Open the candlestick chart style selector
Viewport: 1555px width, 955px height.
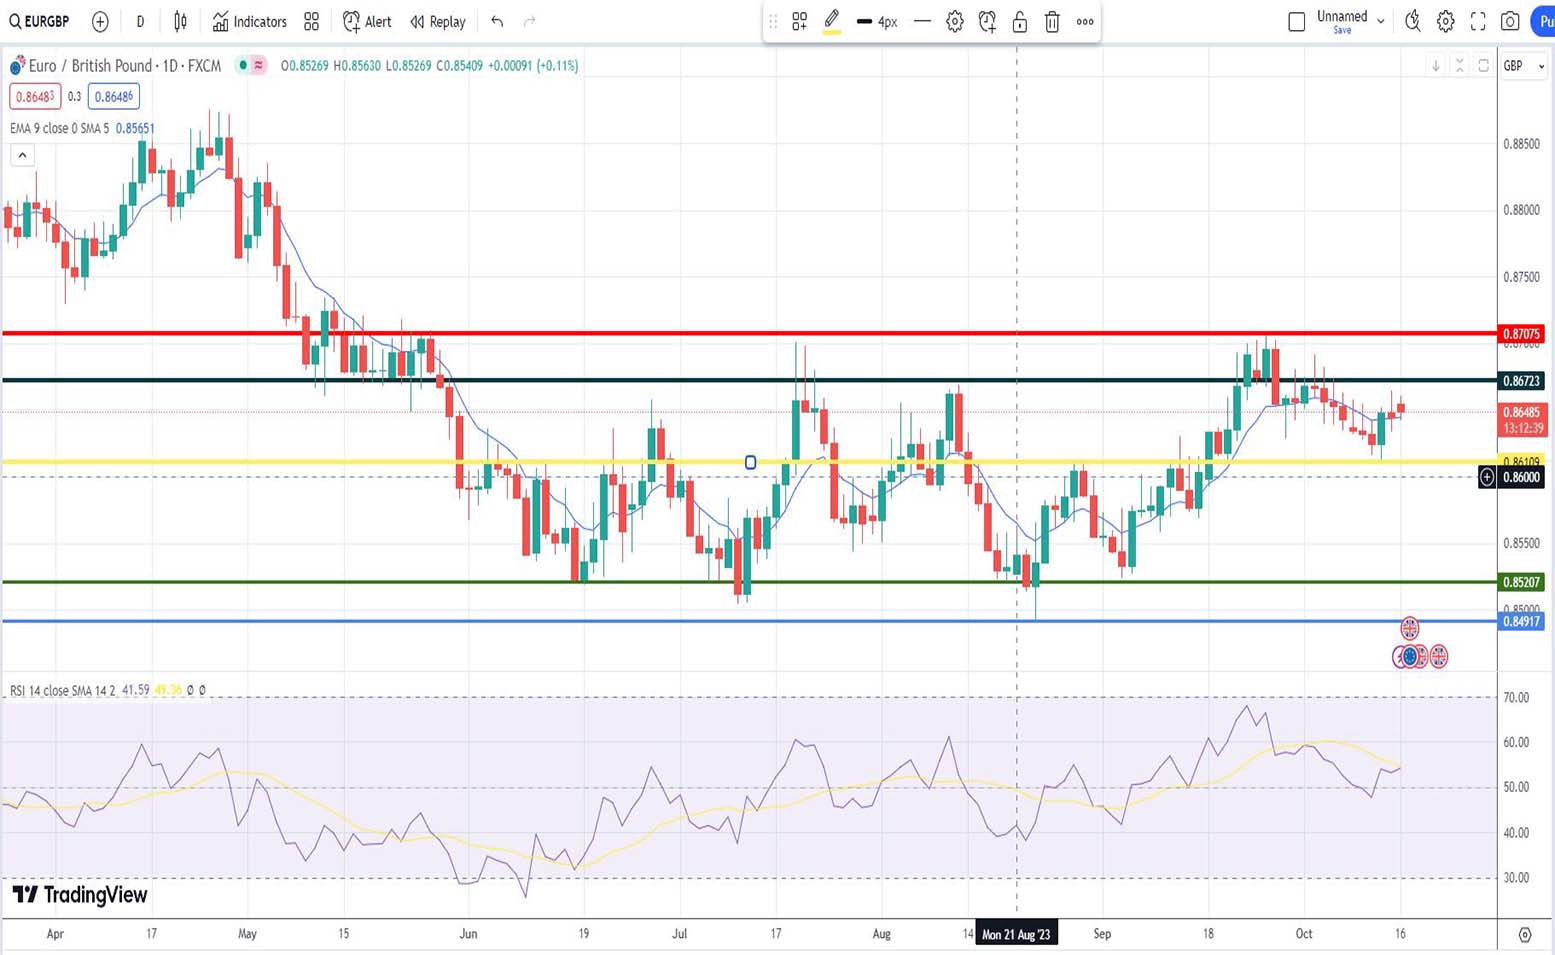point(180,21)
